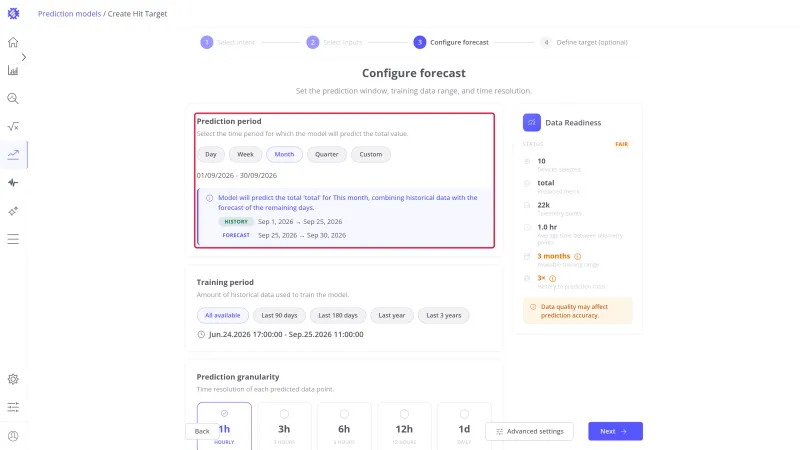Go to step 1 Select intent
The image size is (800, 450).
(228, 42)
